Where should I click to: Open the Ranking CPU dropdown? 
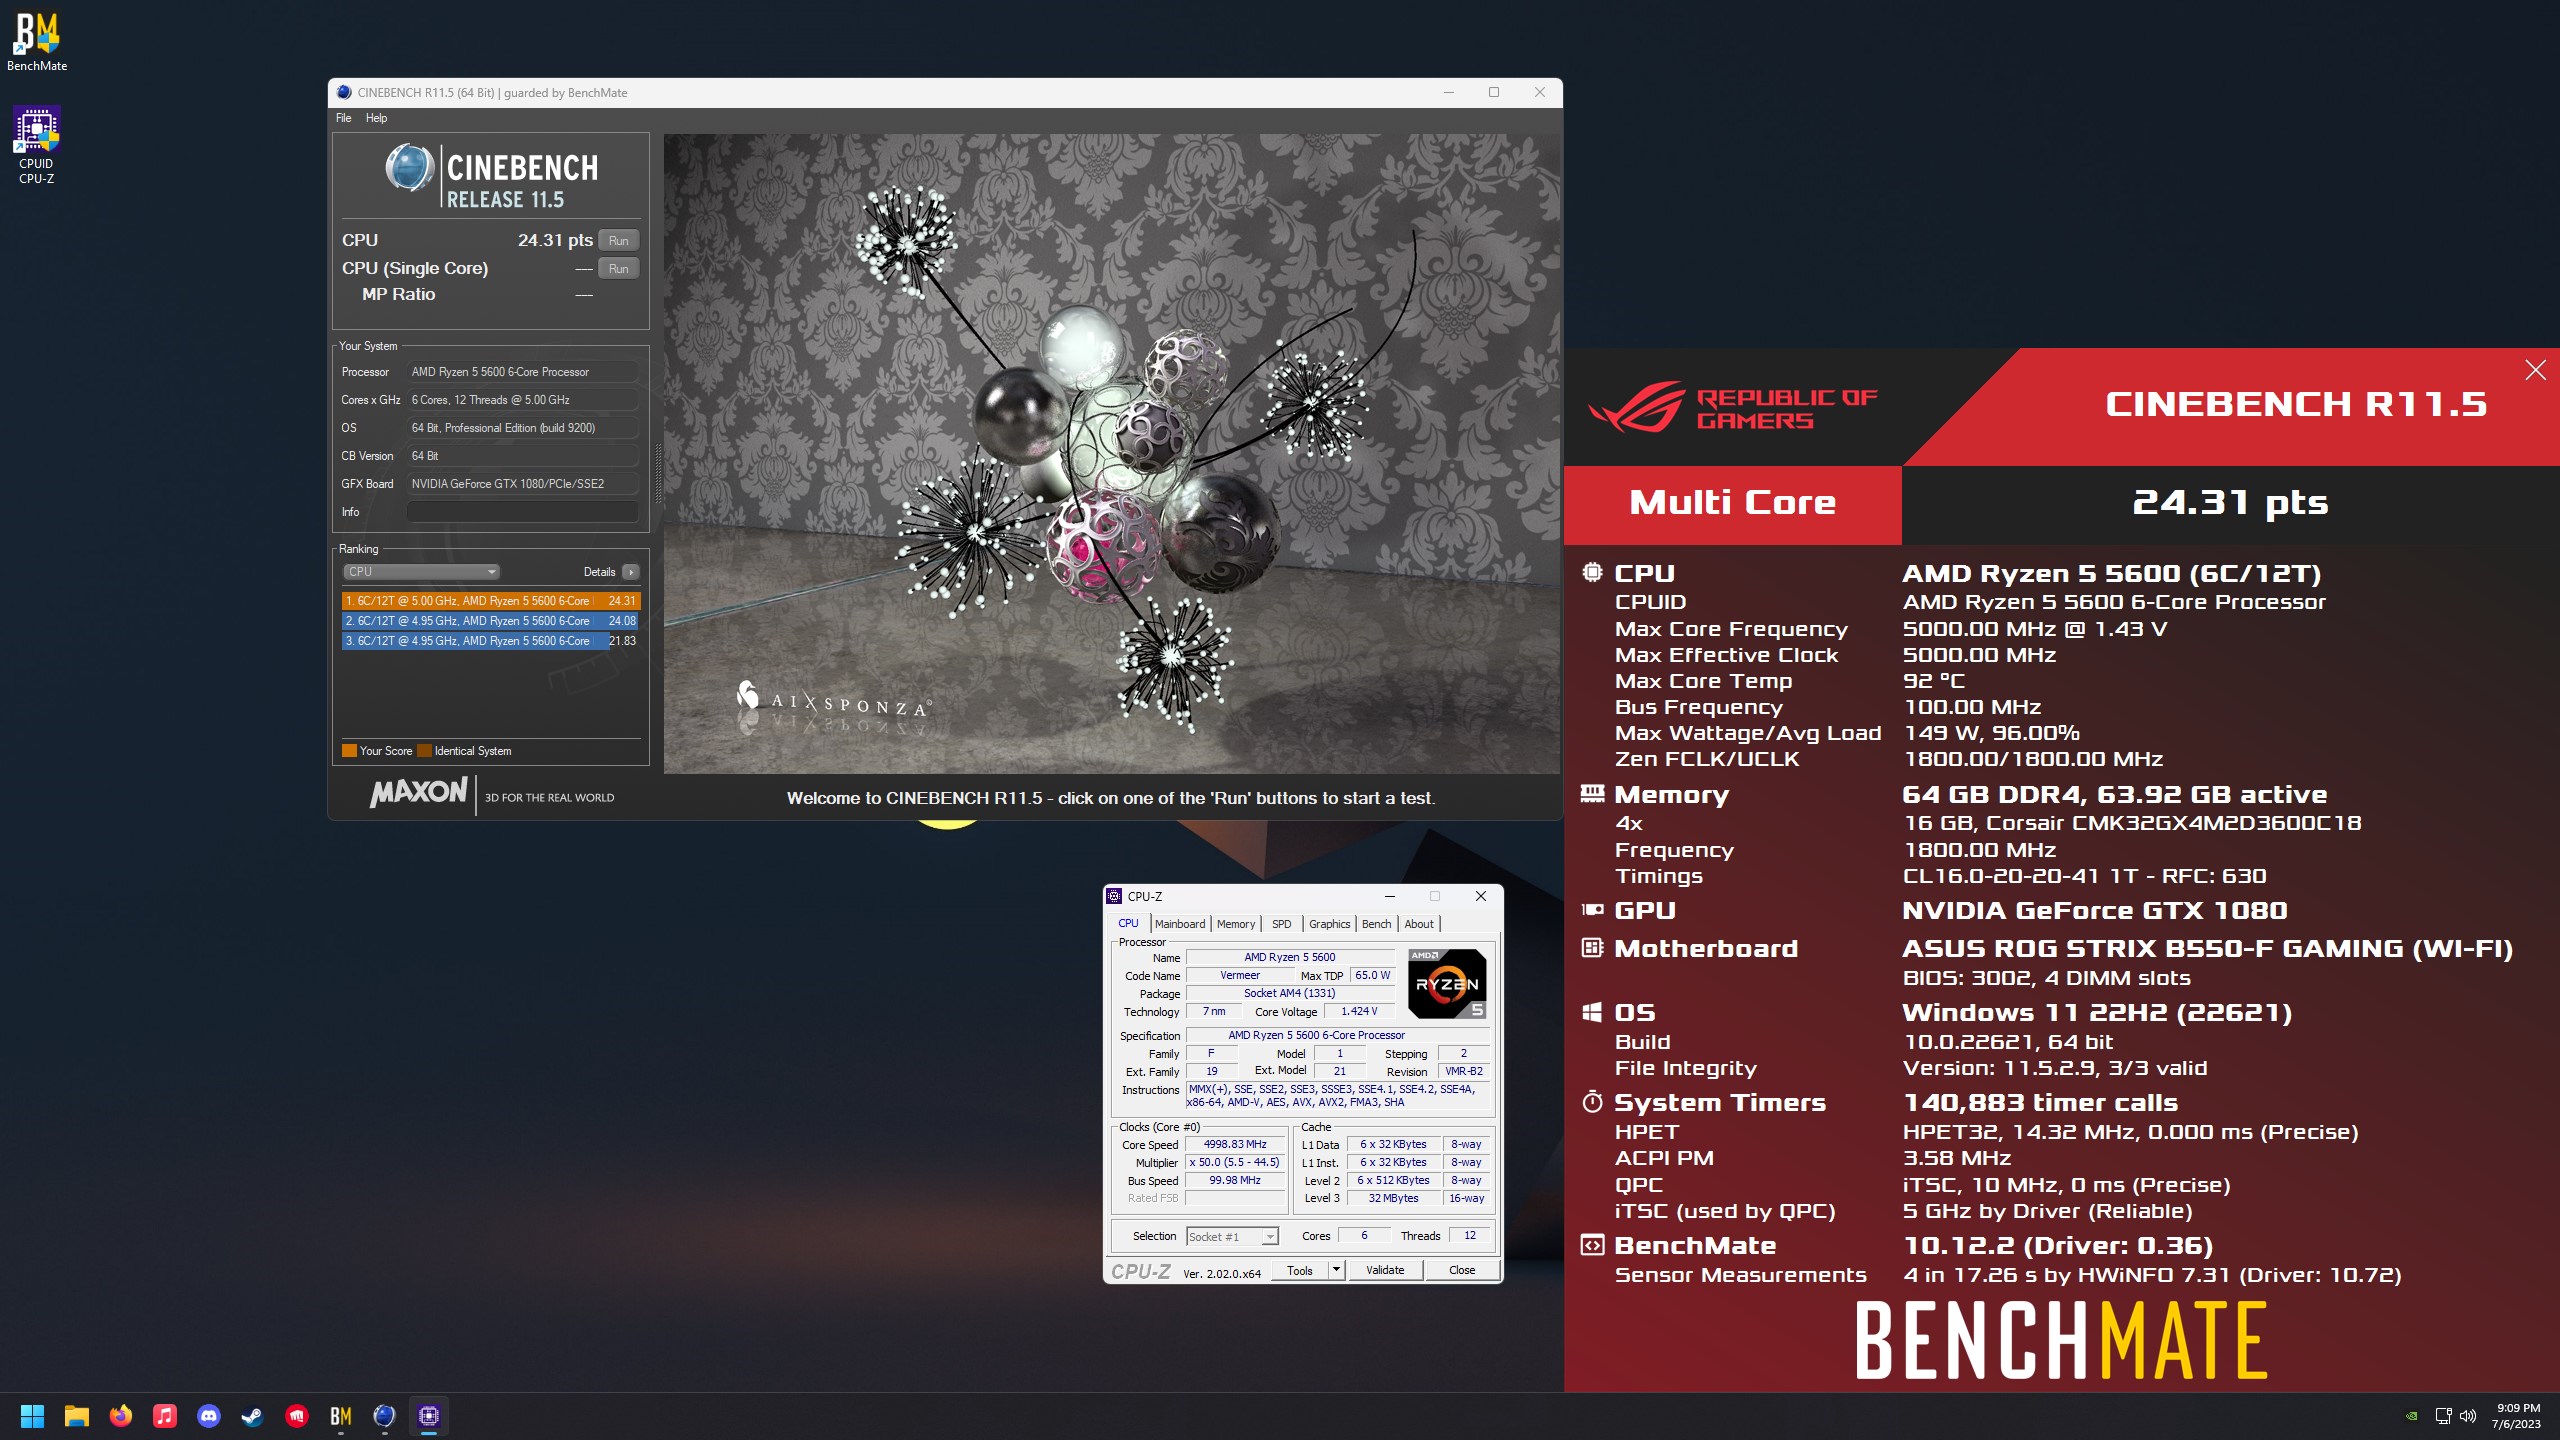point(421,572)
